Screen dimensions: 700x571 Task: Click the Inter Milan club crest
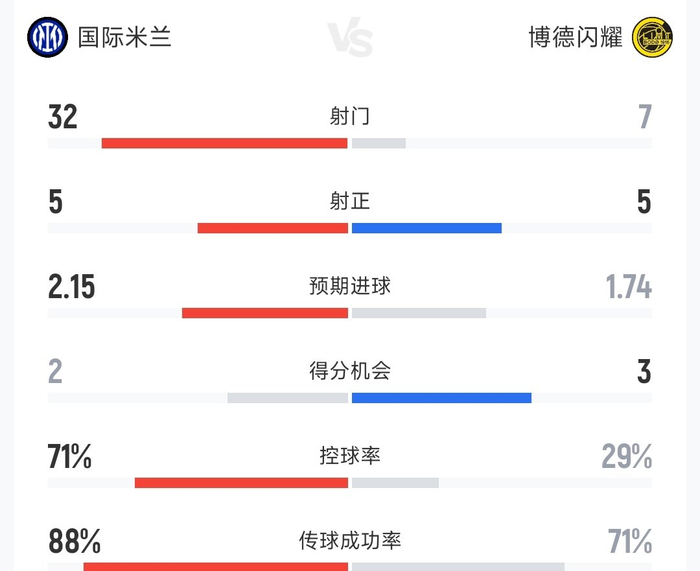[48, 38]
